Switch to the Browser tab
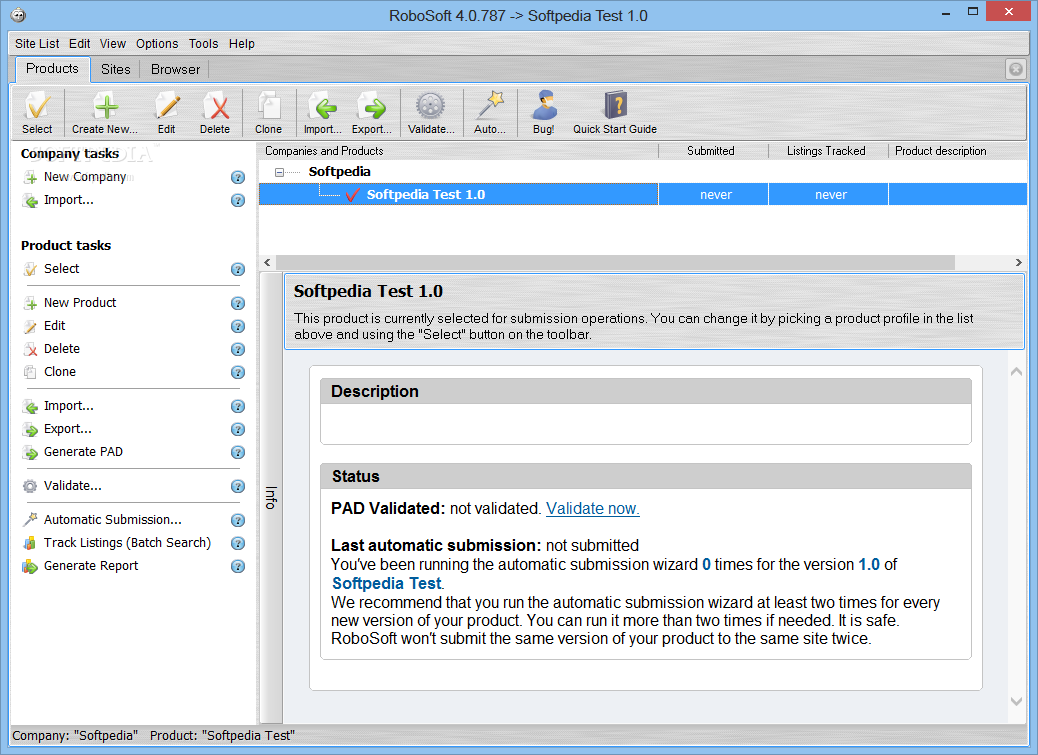This screenshot has width=1038, height=755. click(175, 69)
